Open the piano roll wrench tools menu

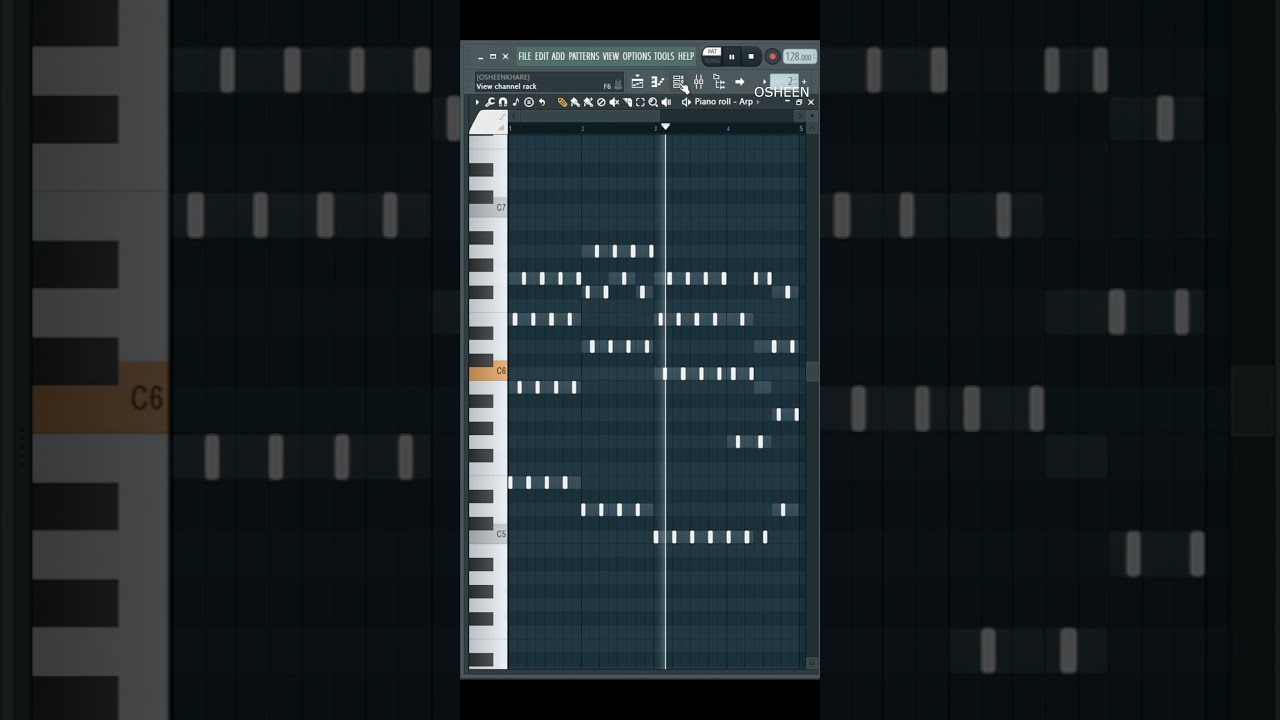point(490,102)
